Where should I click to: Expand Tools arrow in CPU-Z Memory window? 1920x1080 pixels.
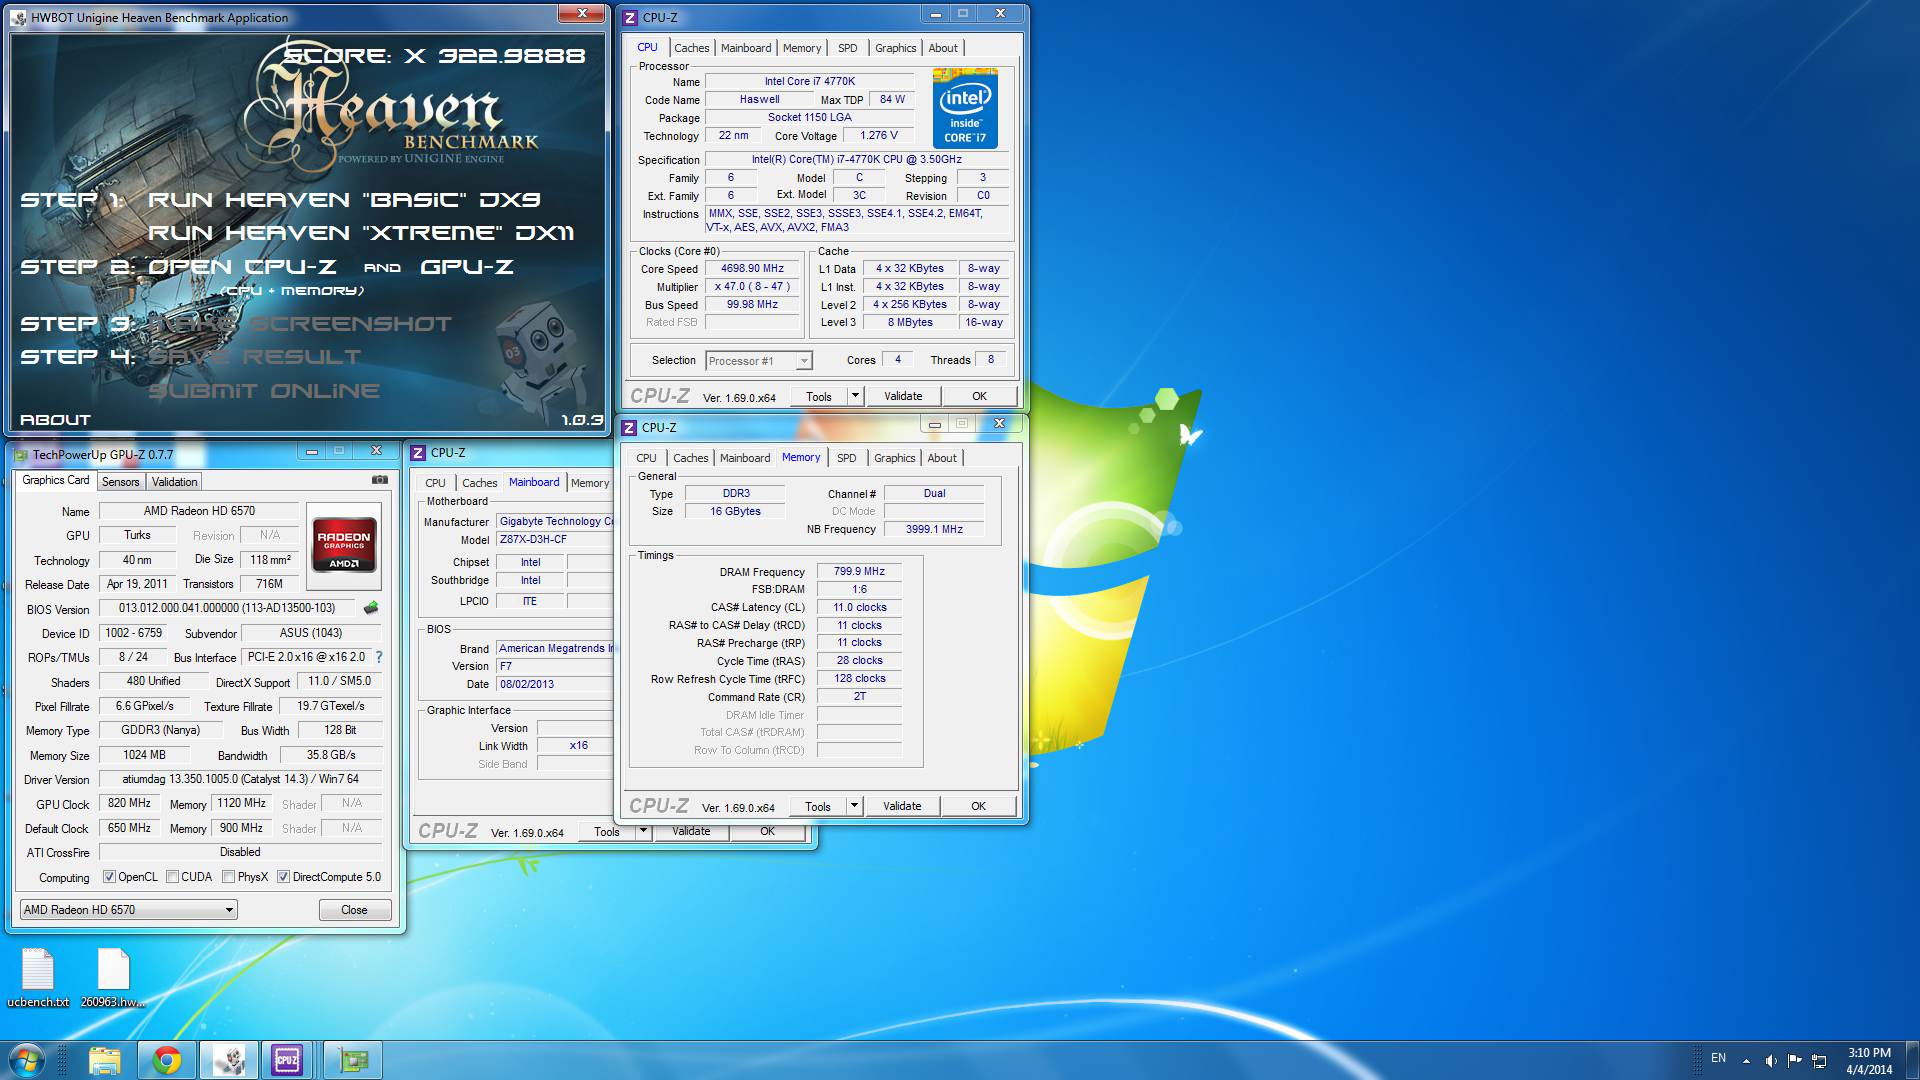(x=854, y=806)
